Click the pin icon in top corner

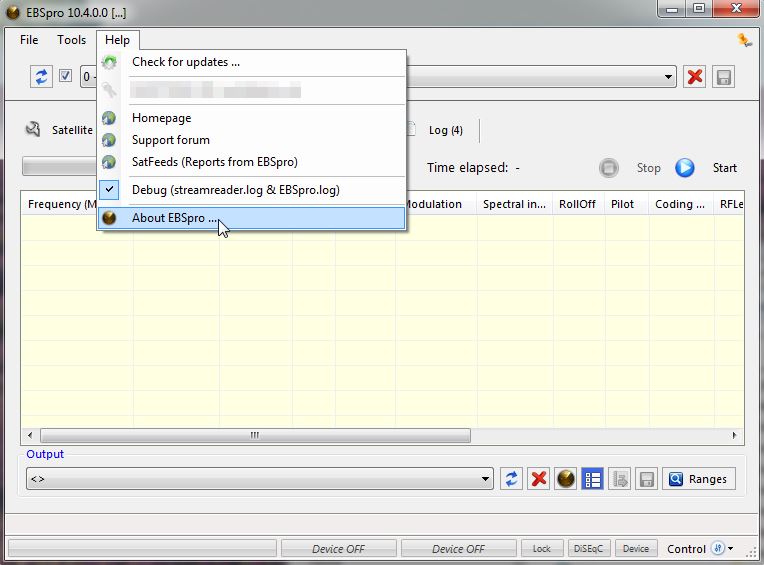[745, 40]
